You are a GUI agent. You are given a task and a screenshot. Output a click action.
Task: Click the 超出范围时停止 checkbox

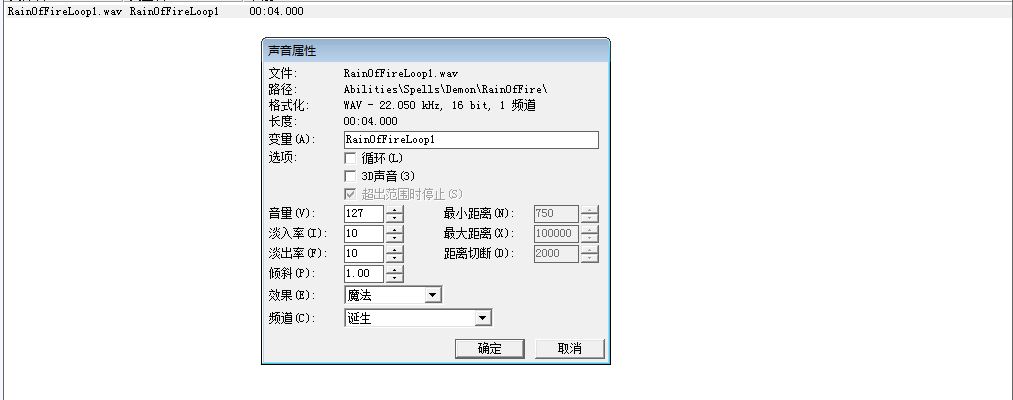point(350,194)
